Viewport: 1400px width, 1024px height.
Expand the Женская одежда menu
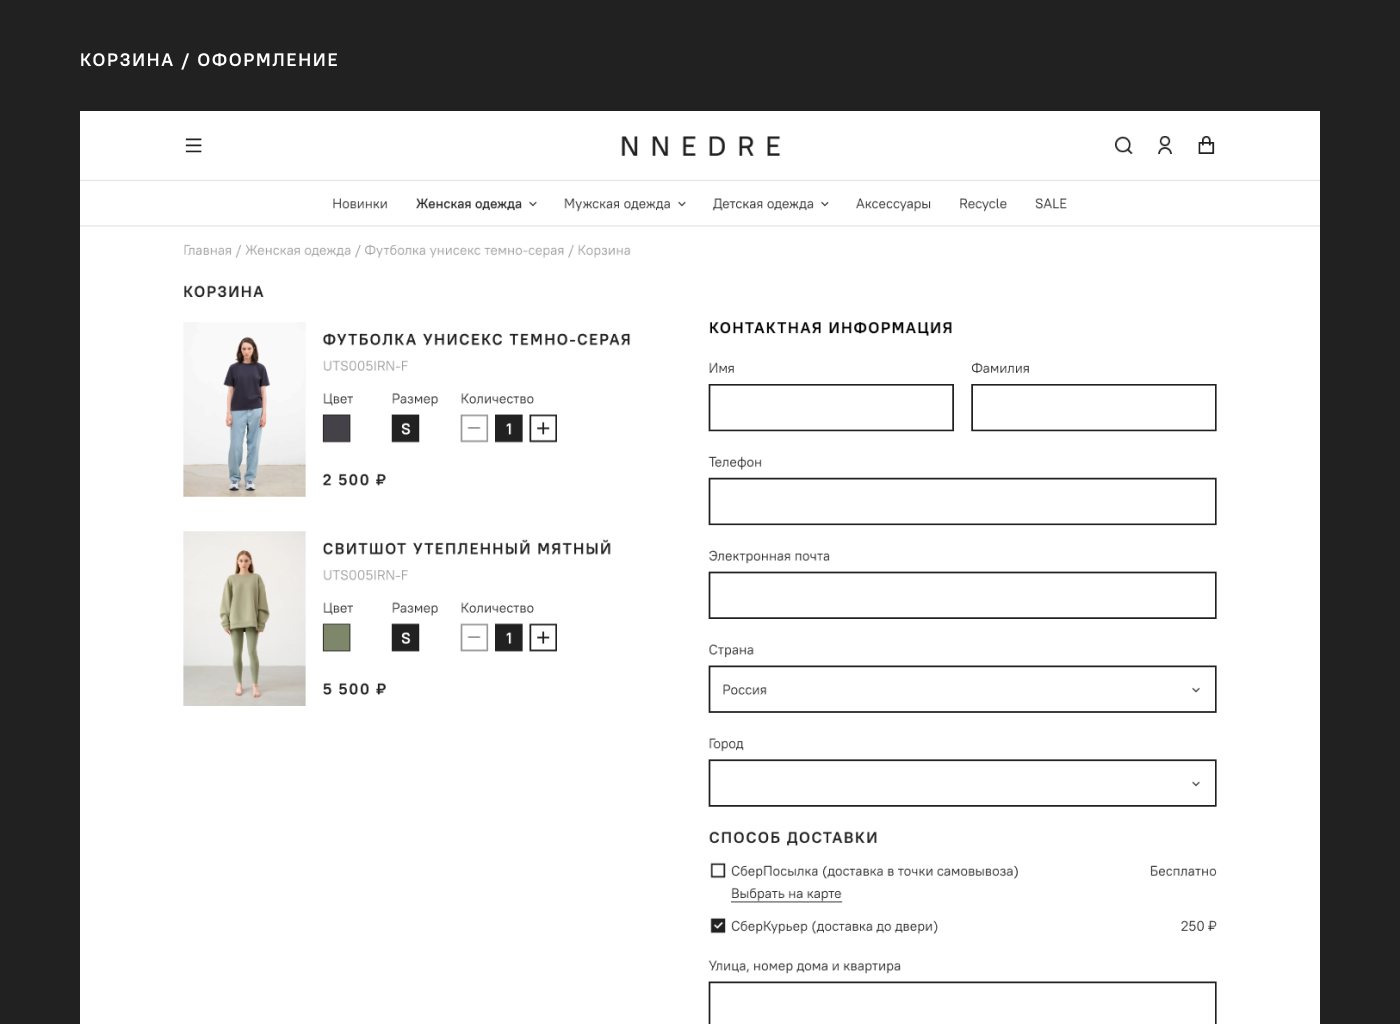[x=476, y=204]
